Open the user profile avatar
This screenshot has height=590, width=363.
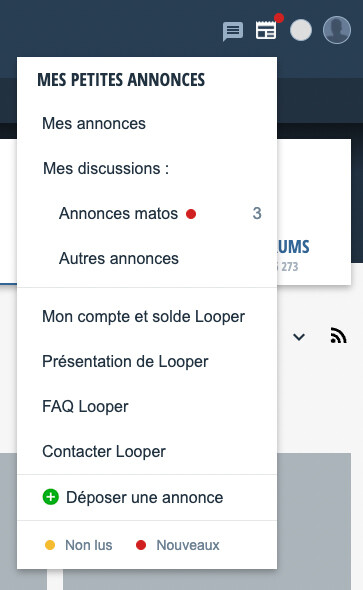[x=337, y=30]
